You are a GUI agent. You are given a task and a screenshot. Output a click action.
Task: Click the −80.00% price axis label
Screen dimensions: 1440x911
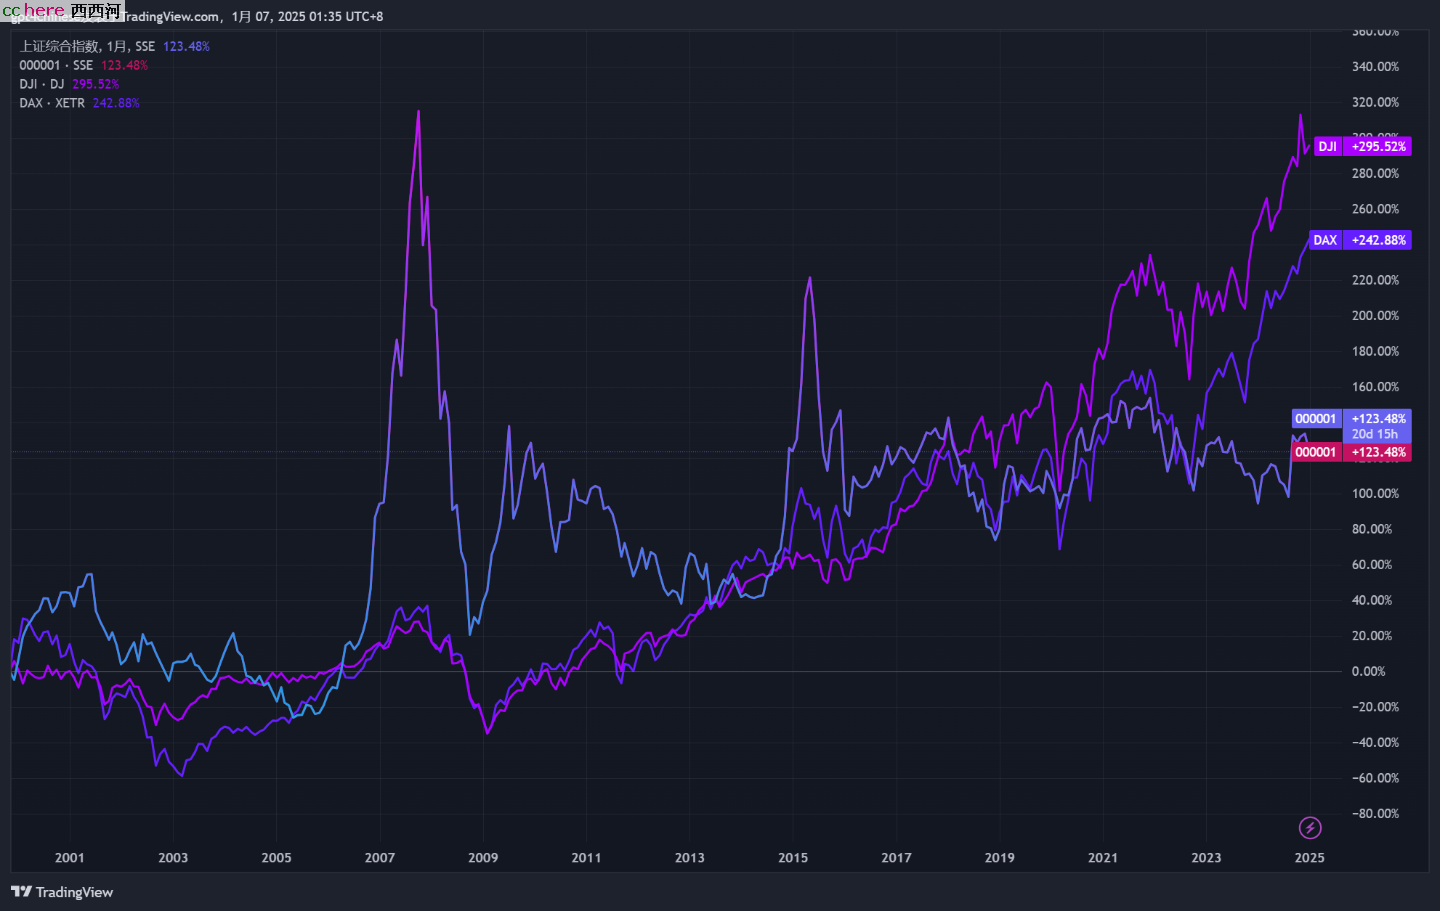(x=1375, y=813)
